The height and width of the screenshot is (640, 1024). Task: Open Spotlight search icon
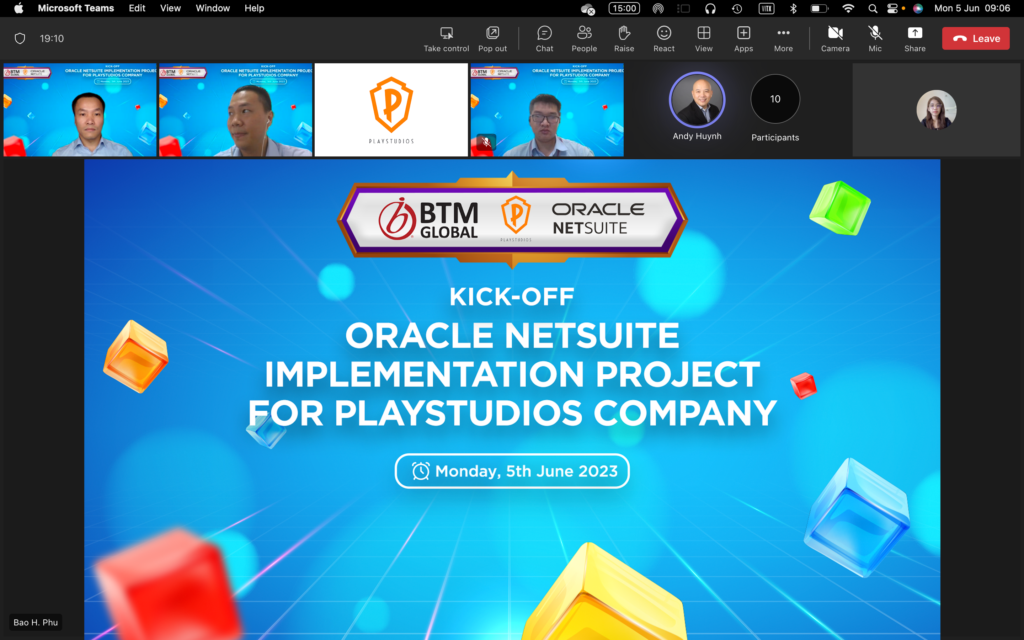872,8
